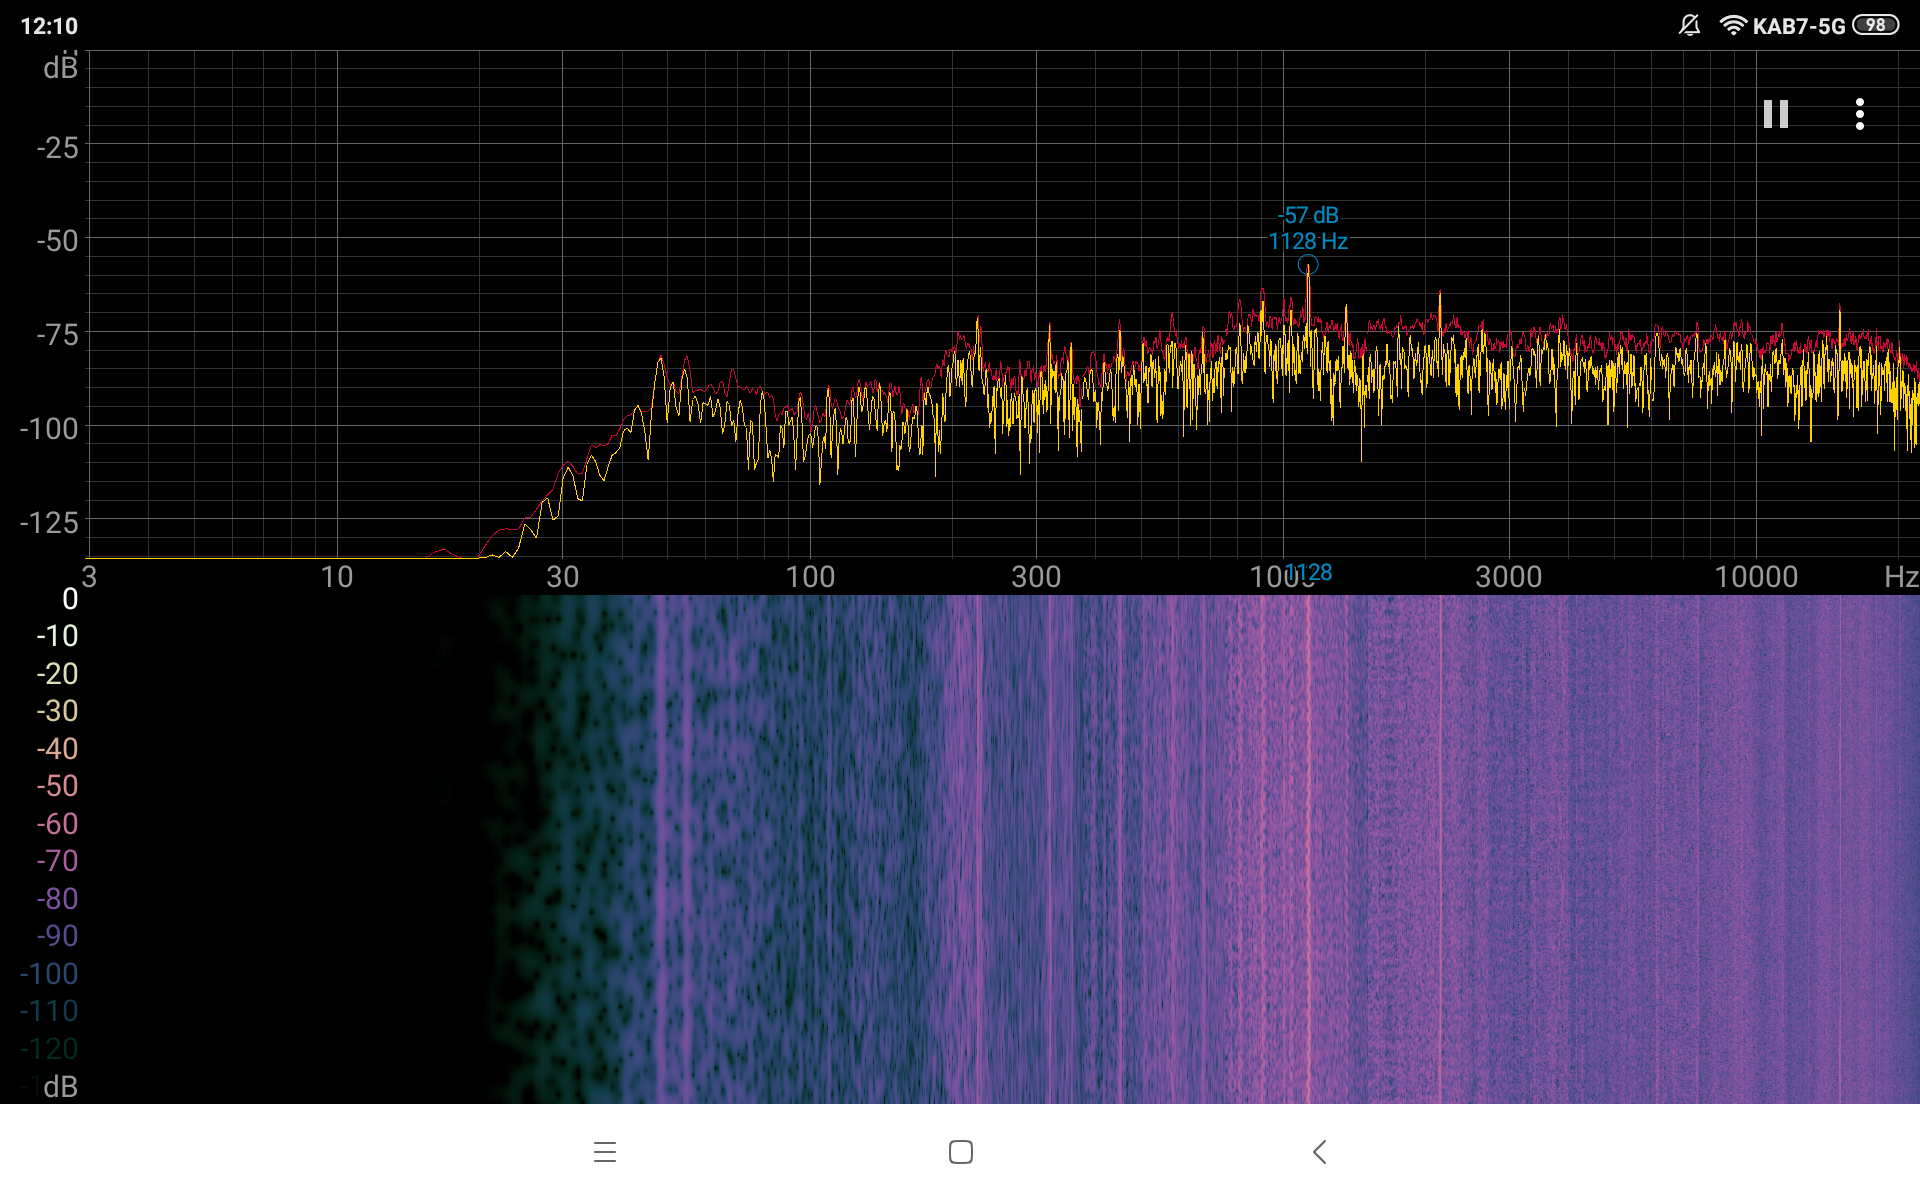The width and height of the screenshot is (1920, 1200).
Task: Tap the peak marker circle at 1128 Hz
Action: (x=1308, y=265)
